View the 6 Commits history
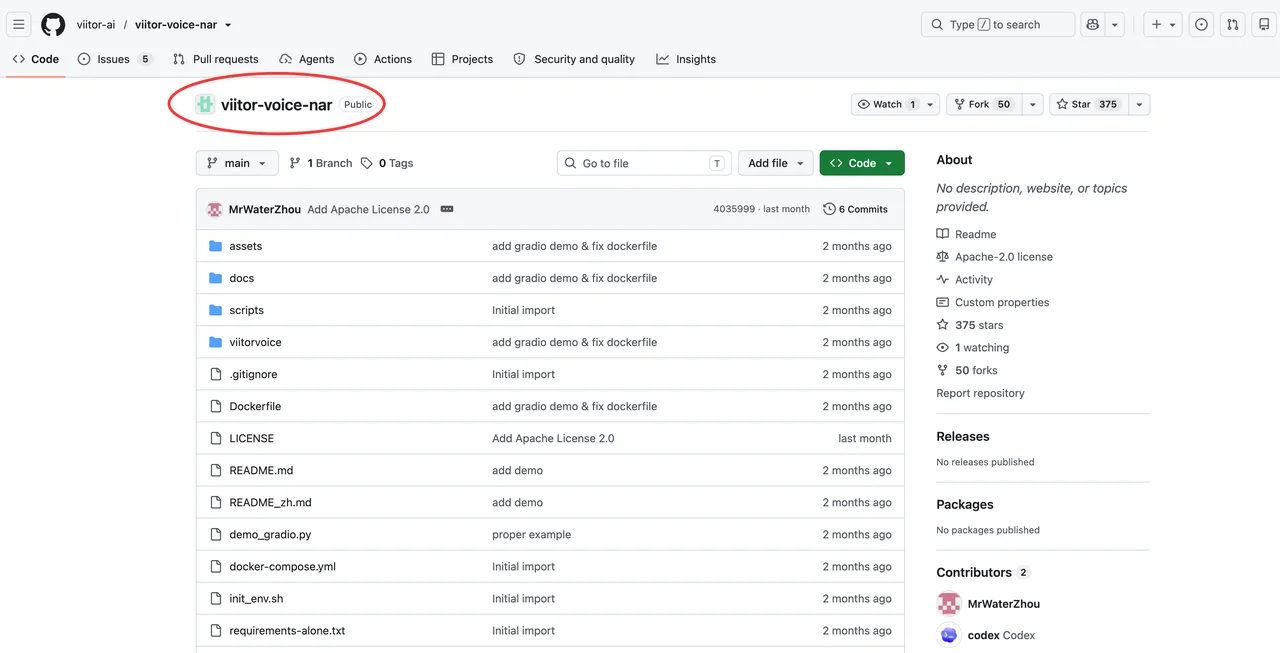1280x653 pixels. [856, 209]
